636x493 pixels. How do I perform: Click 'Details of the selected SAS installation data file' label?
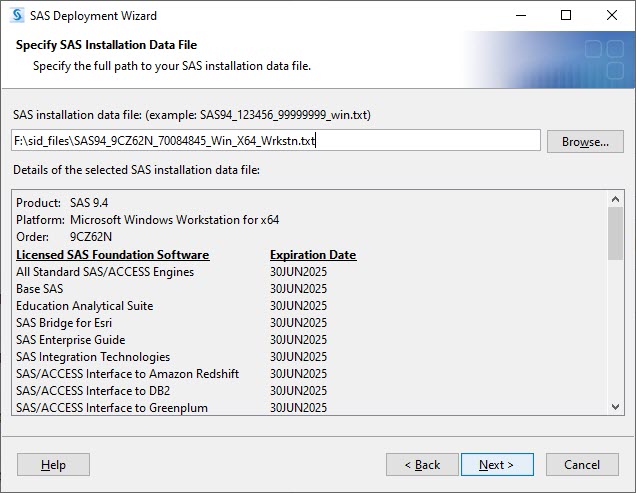[x=136, y=170]
